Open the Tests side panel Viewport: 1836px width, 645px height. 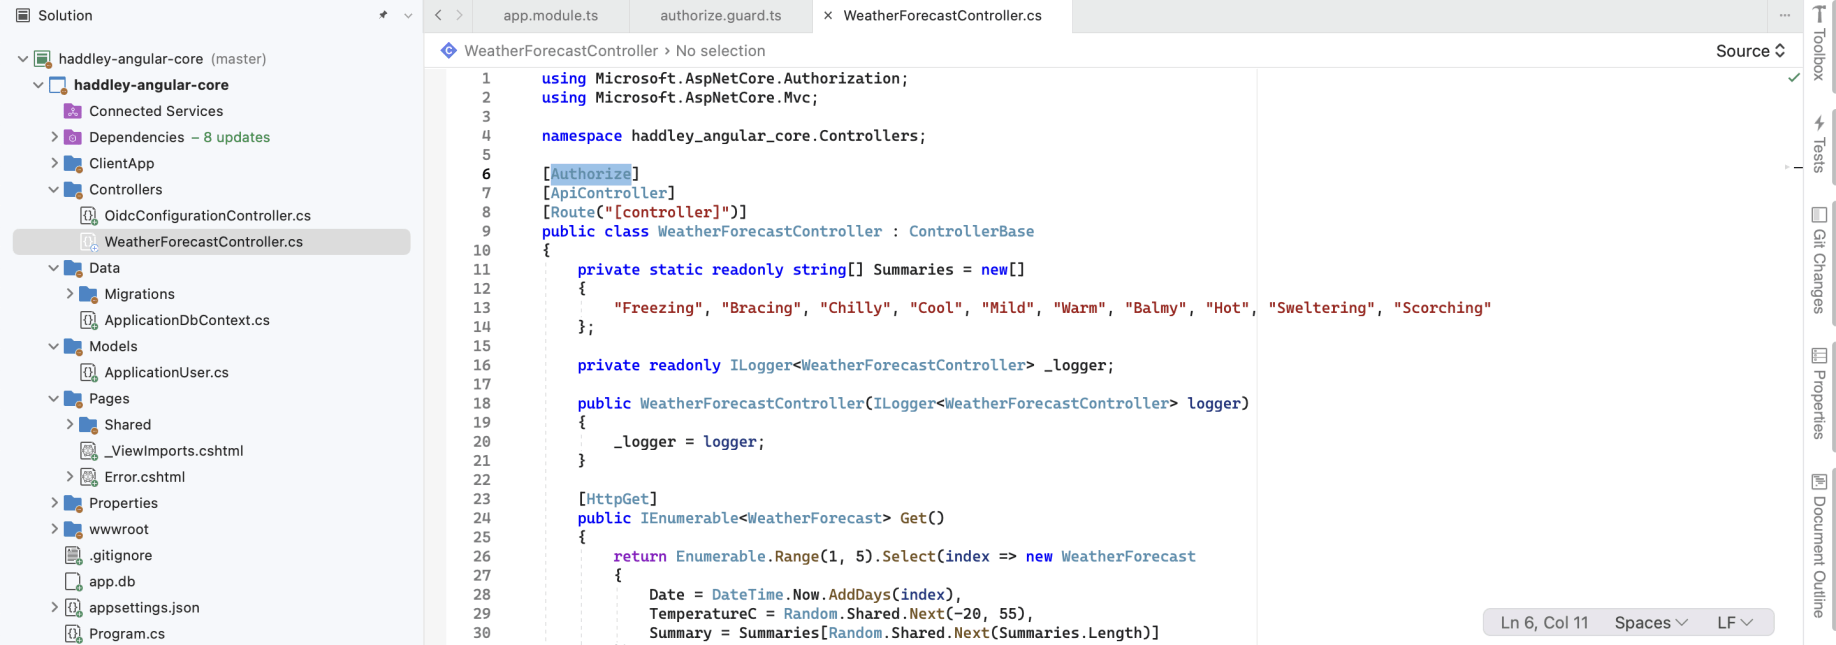pos(1819,144)
